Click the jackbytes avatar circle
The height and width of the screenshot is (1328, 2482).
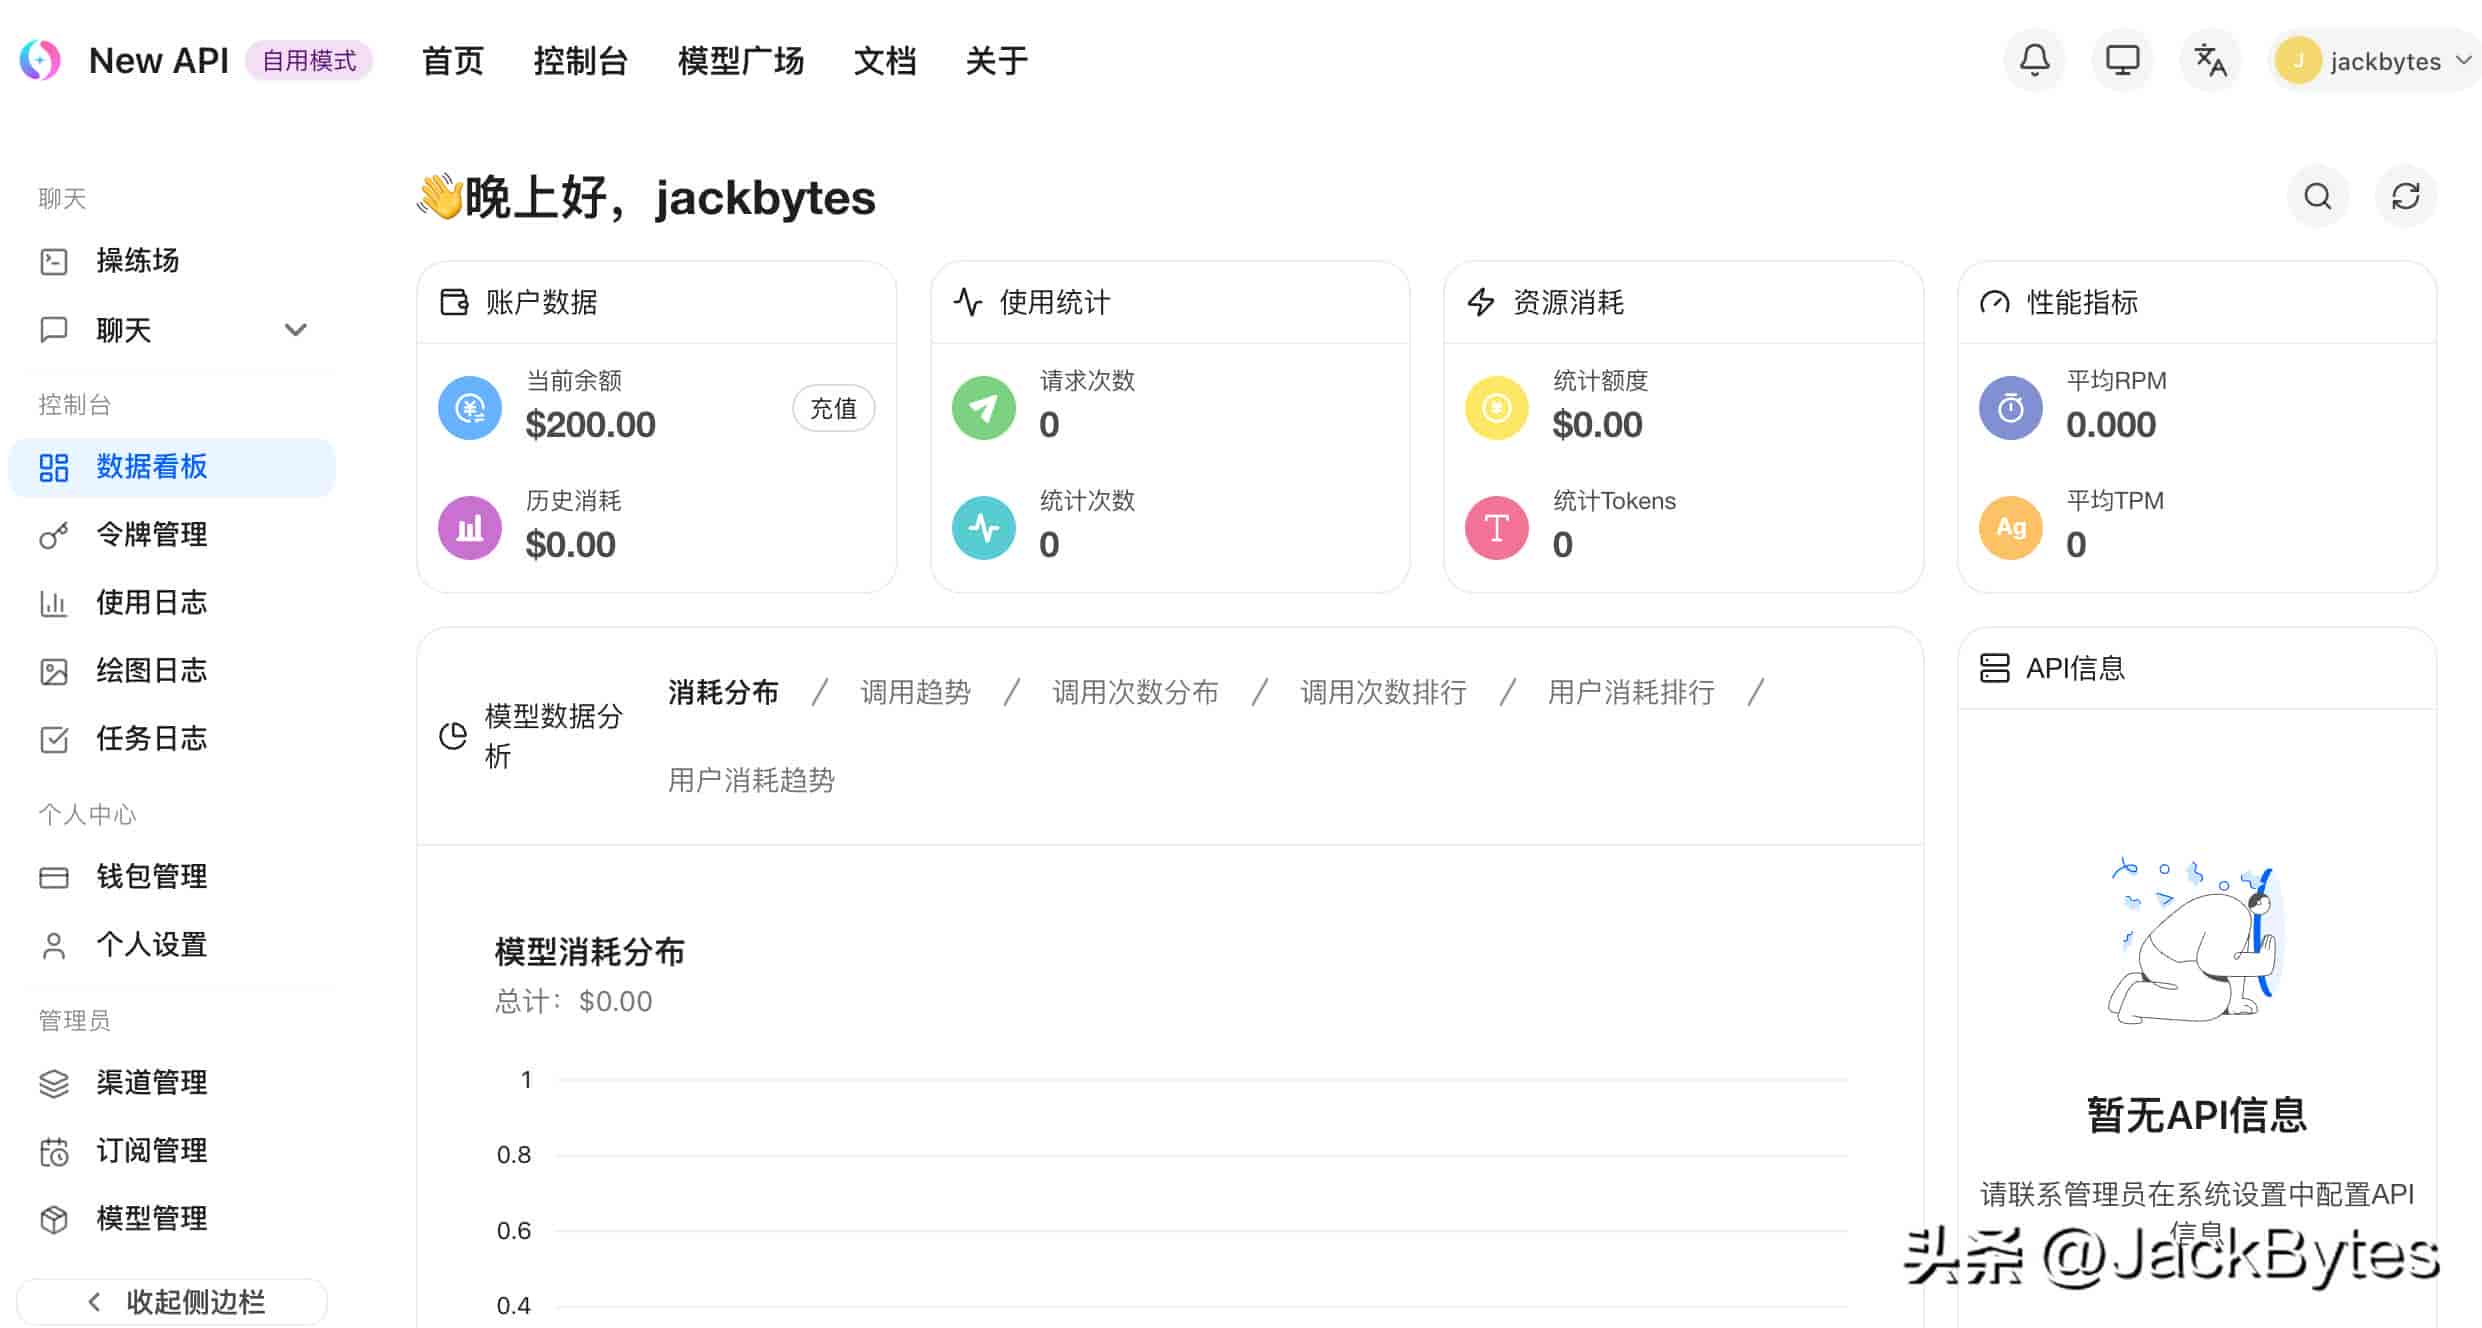[2298, 61]
